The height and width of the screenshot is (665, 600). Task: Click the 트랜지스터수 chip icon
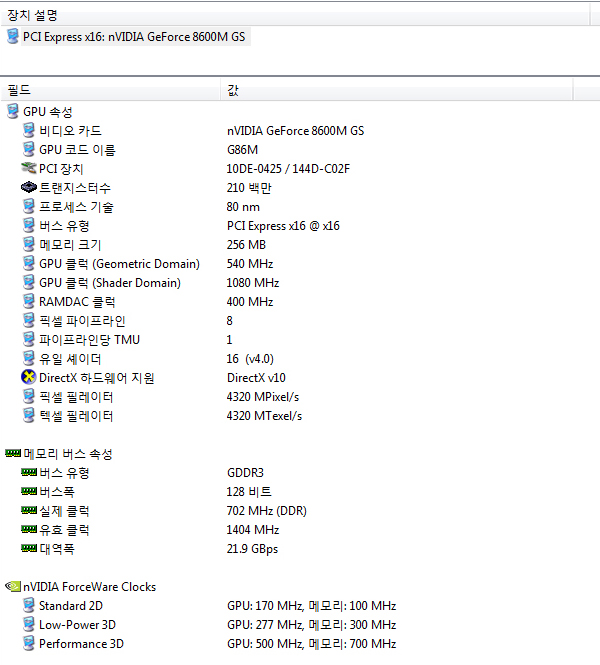(29, 187)
